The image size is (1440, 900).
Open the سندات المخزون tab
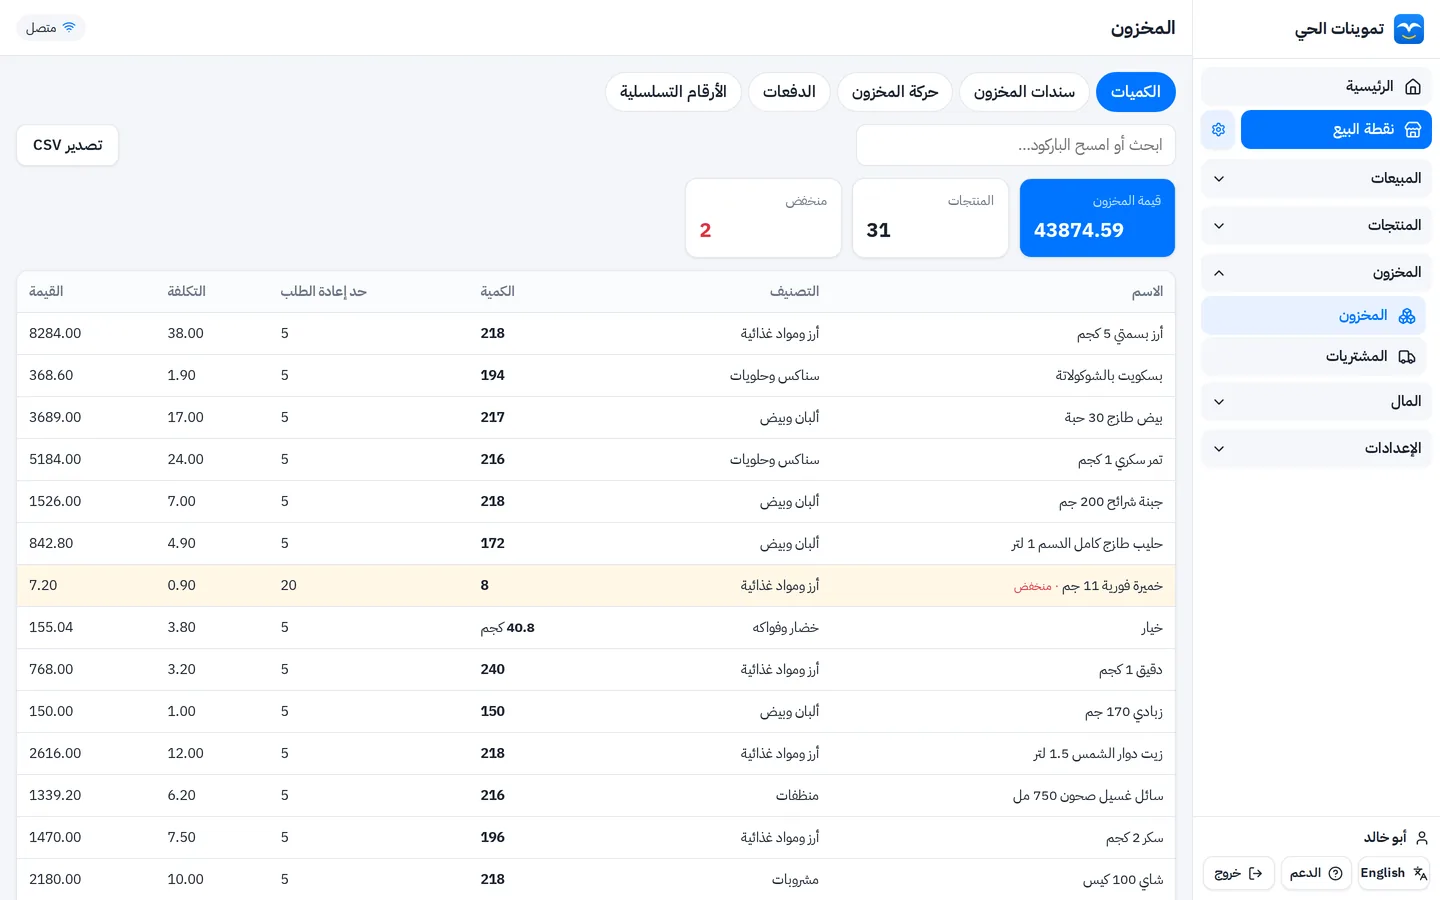tap(1024, 92)
